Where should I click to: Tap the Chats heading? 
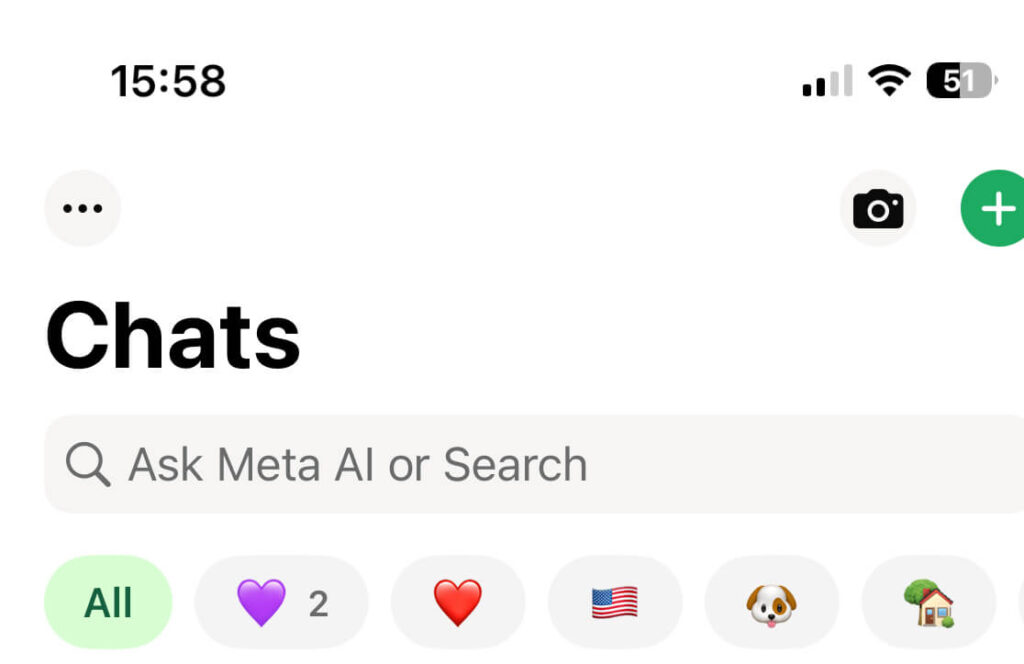click(173, 336)
